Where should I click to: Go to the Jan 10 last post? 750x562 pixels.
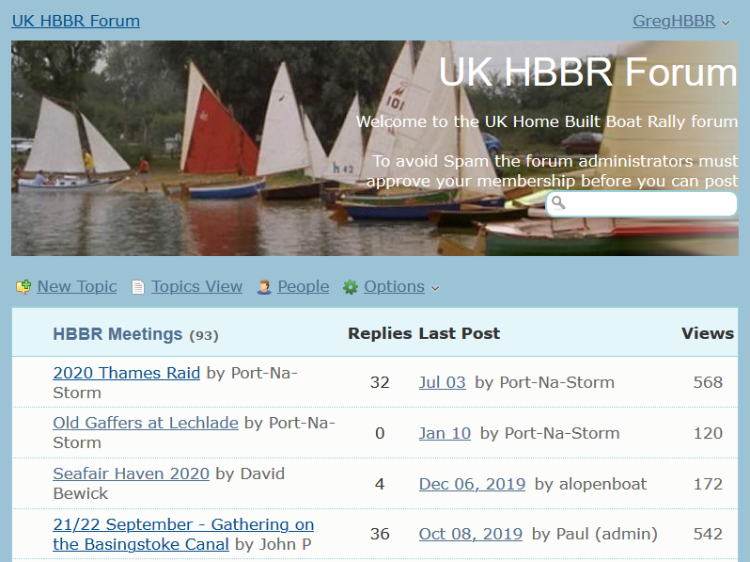[x=445, y=433]
